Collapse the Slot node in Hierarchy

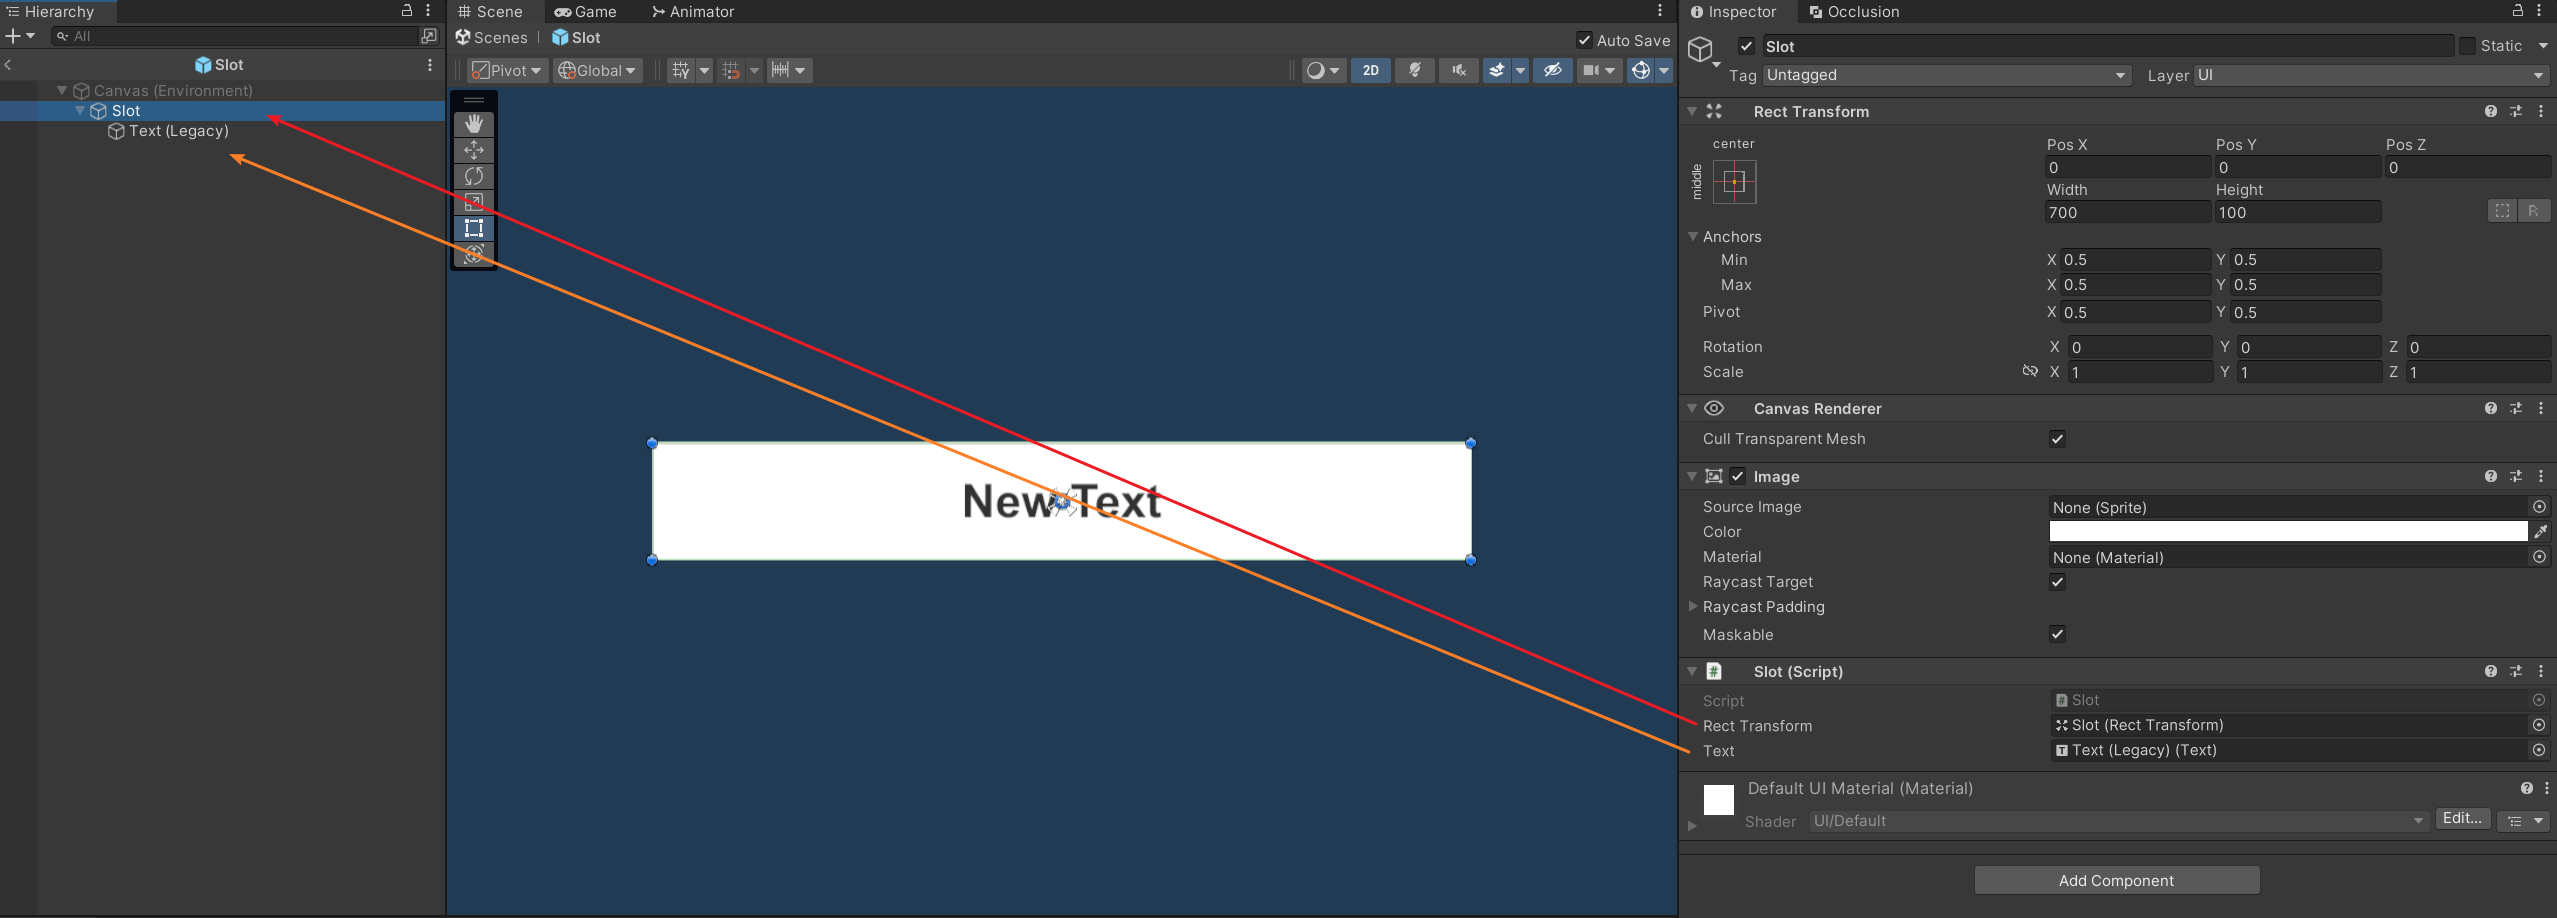[80, 110]
